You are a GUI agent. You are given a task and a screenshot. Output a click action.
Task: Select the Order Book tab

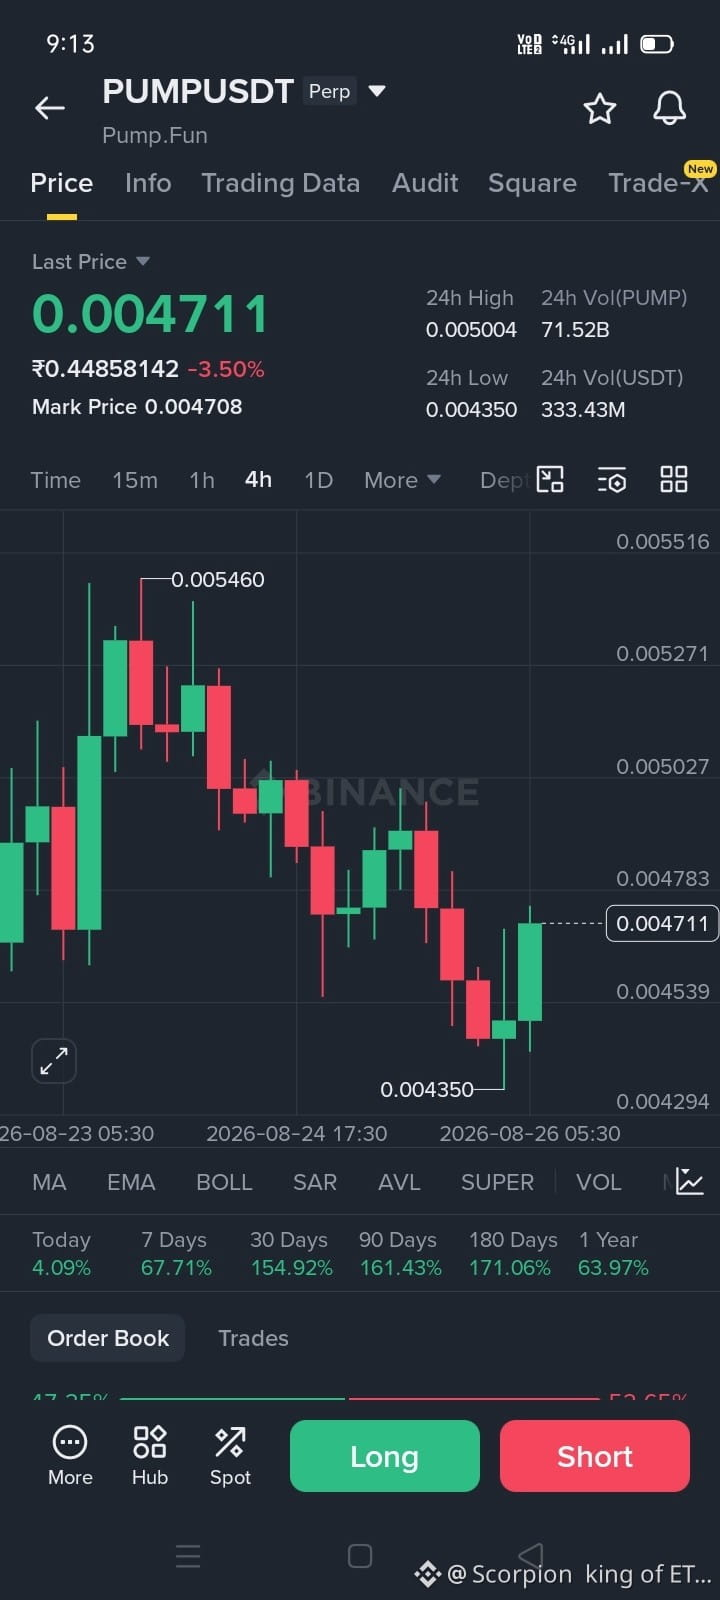click(108, 1338)
